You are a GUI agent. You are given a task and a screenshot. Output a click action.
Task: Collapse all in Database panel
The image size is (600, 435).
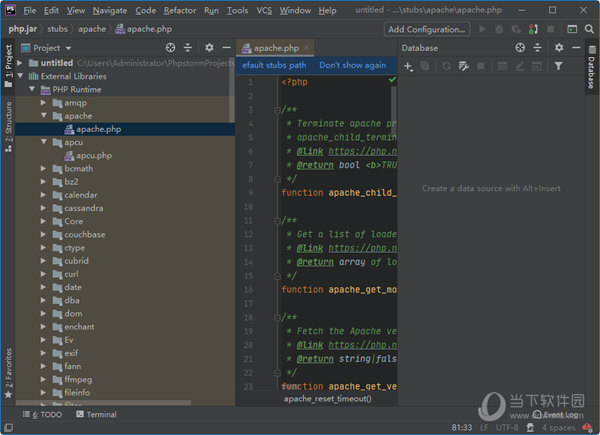pos(537,47)
